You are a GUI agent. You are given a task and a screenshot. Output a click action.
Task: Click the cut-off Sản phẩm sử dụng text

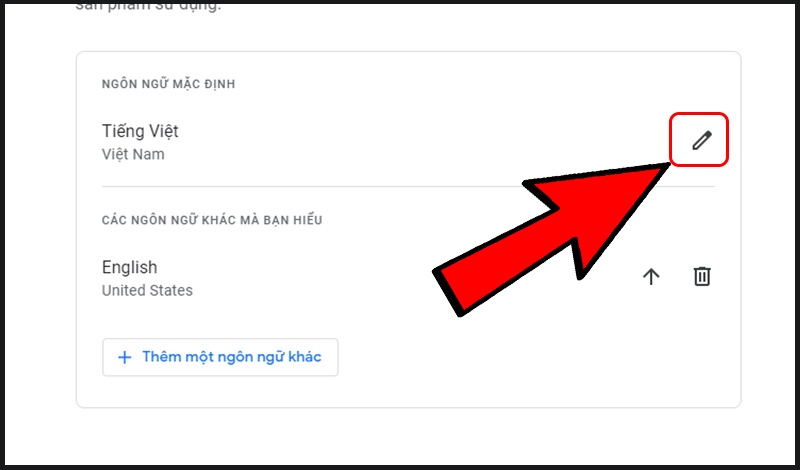pos(148,7)
